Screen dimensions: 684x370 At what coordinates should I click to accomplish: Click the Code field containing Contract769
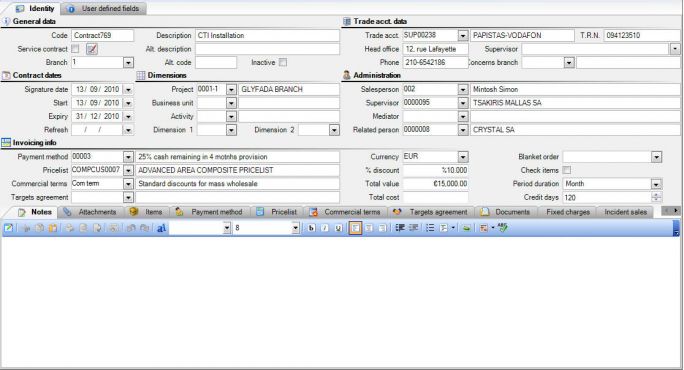point(103,35)
